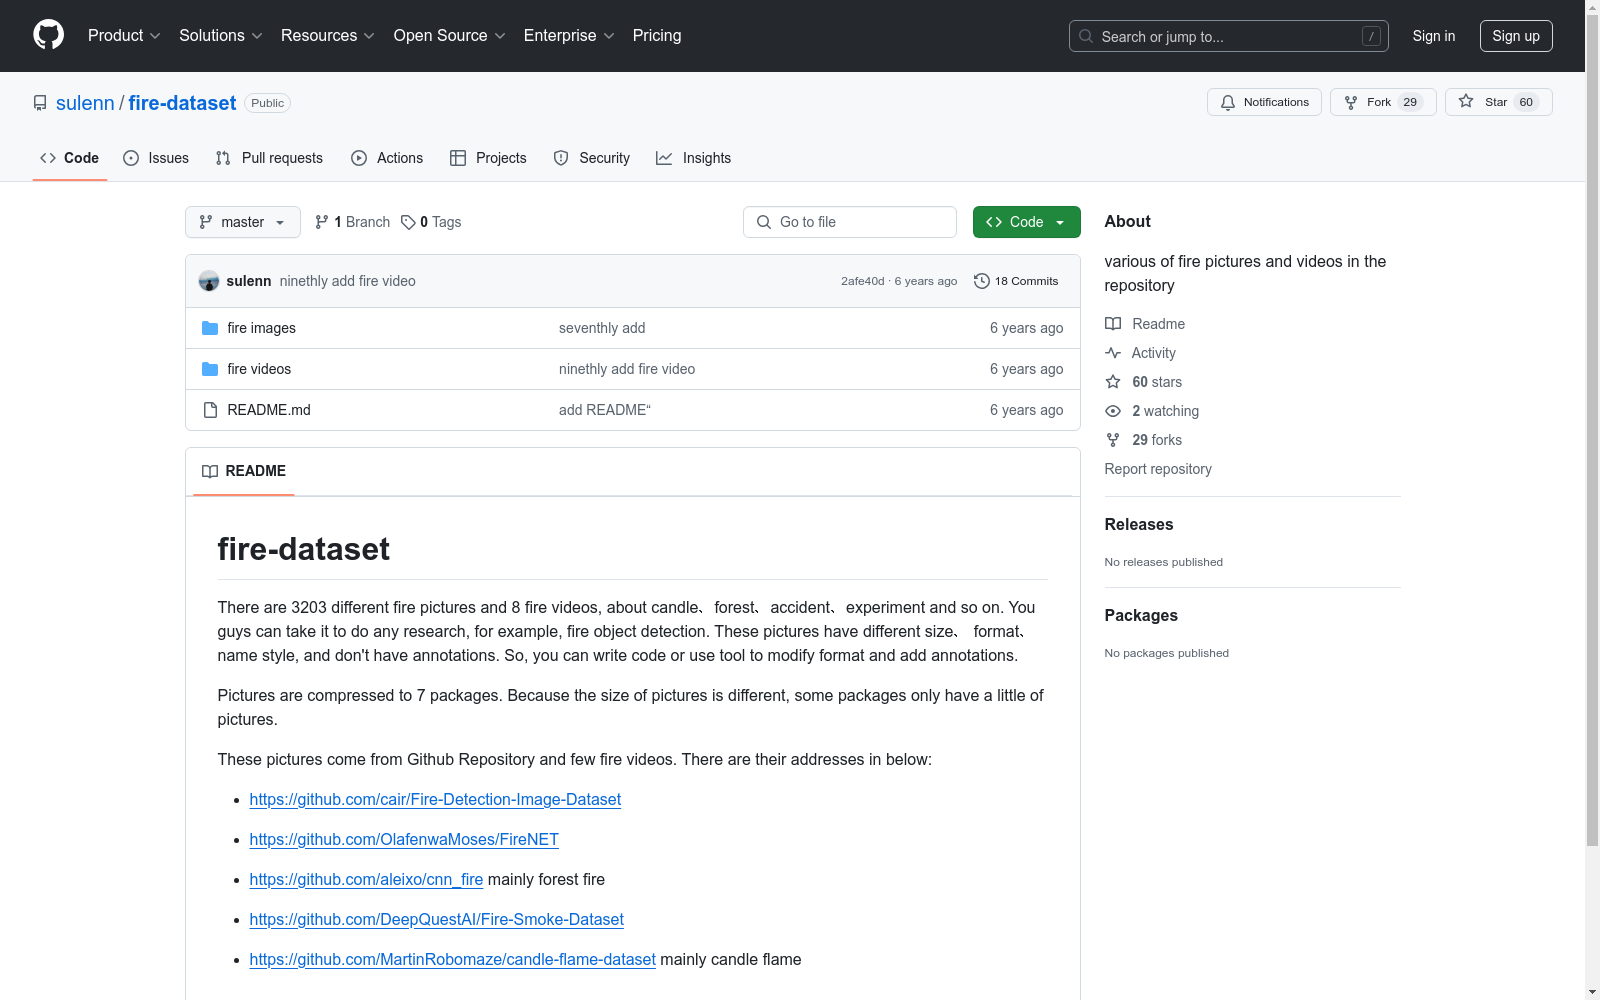View the 18 Commits history
Image resolution: width=1600 pixels, height=1000 pixels.
pyautogui.click(x=1016, y=281)
